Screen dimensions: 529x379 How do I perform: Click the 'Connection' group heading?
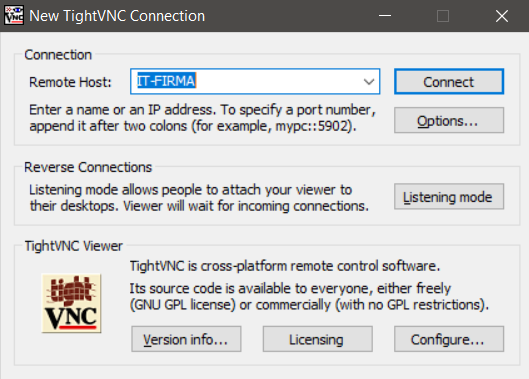(58, 55)
